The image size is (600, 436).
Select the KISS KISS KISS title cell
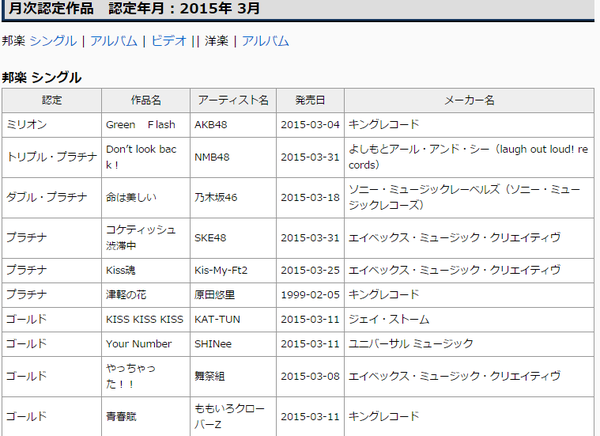(146, 319)
